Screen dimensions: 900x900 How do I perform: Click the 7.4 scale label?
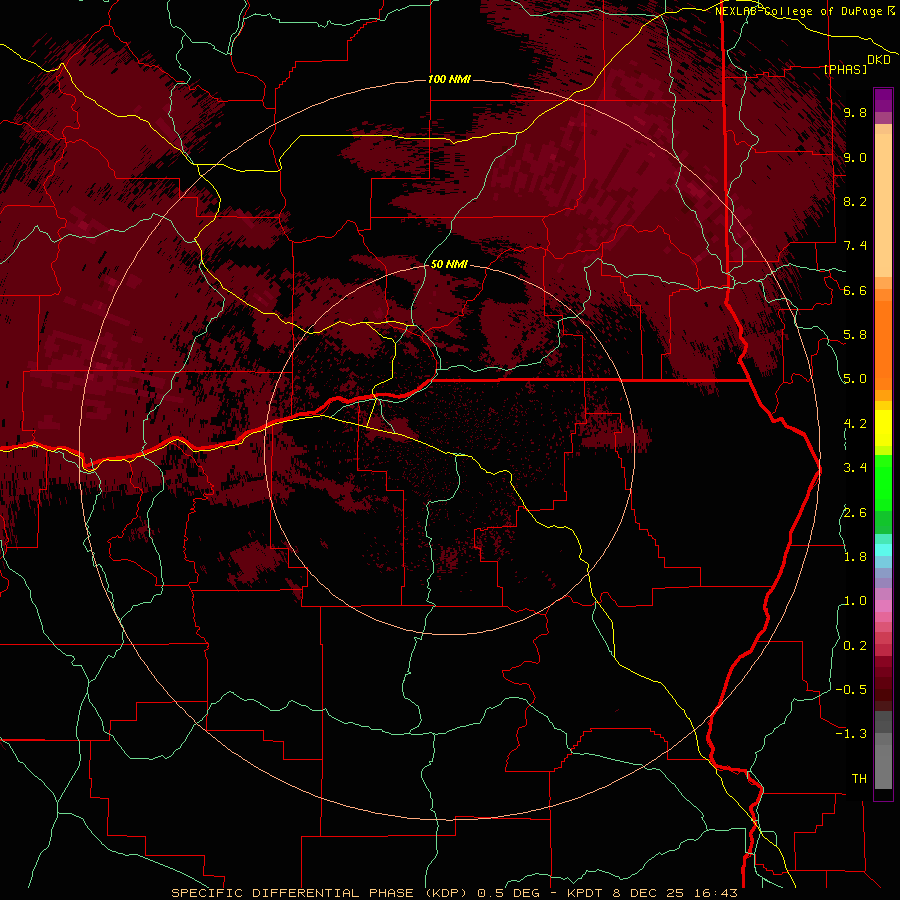click(855, 246)
